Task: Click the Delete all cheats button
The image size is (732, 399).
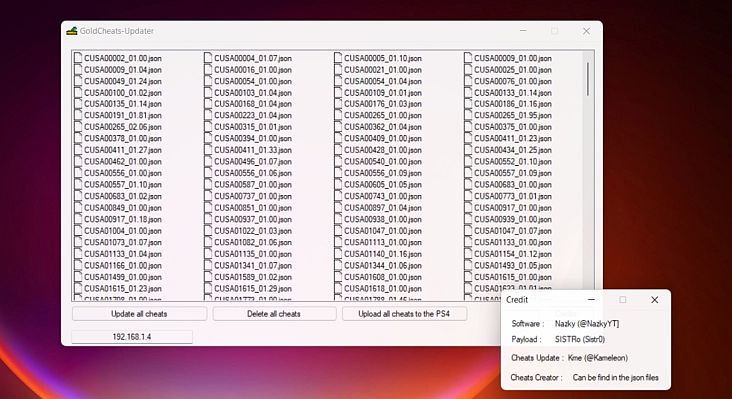Action: 274,314
